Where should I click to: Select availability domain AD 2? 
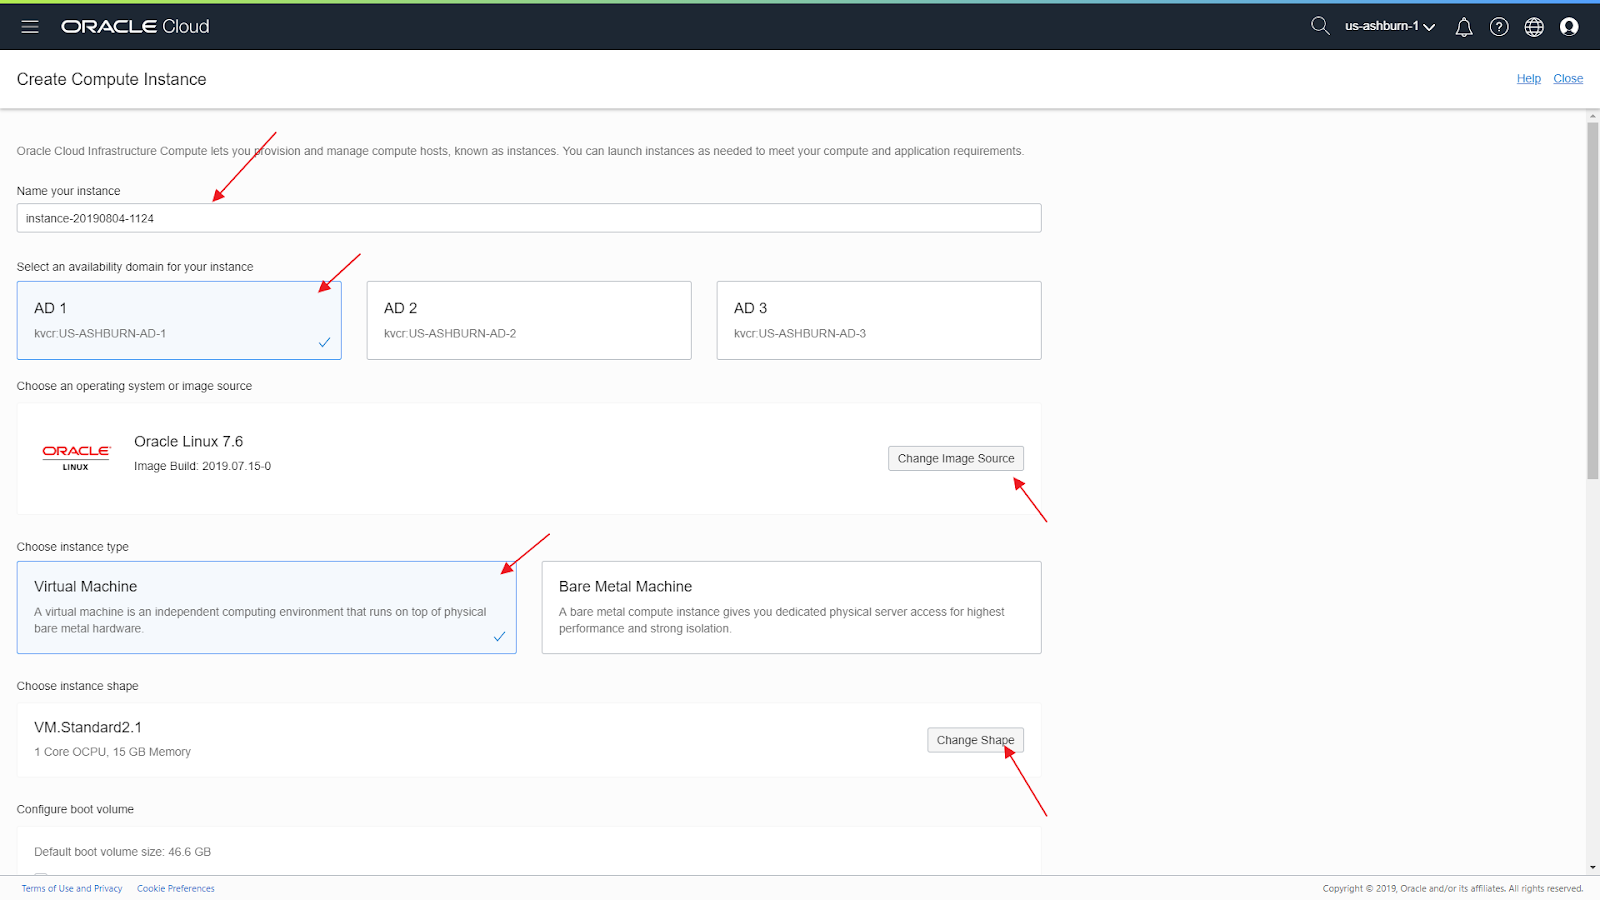pos(529,320)
